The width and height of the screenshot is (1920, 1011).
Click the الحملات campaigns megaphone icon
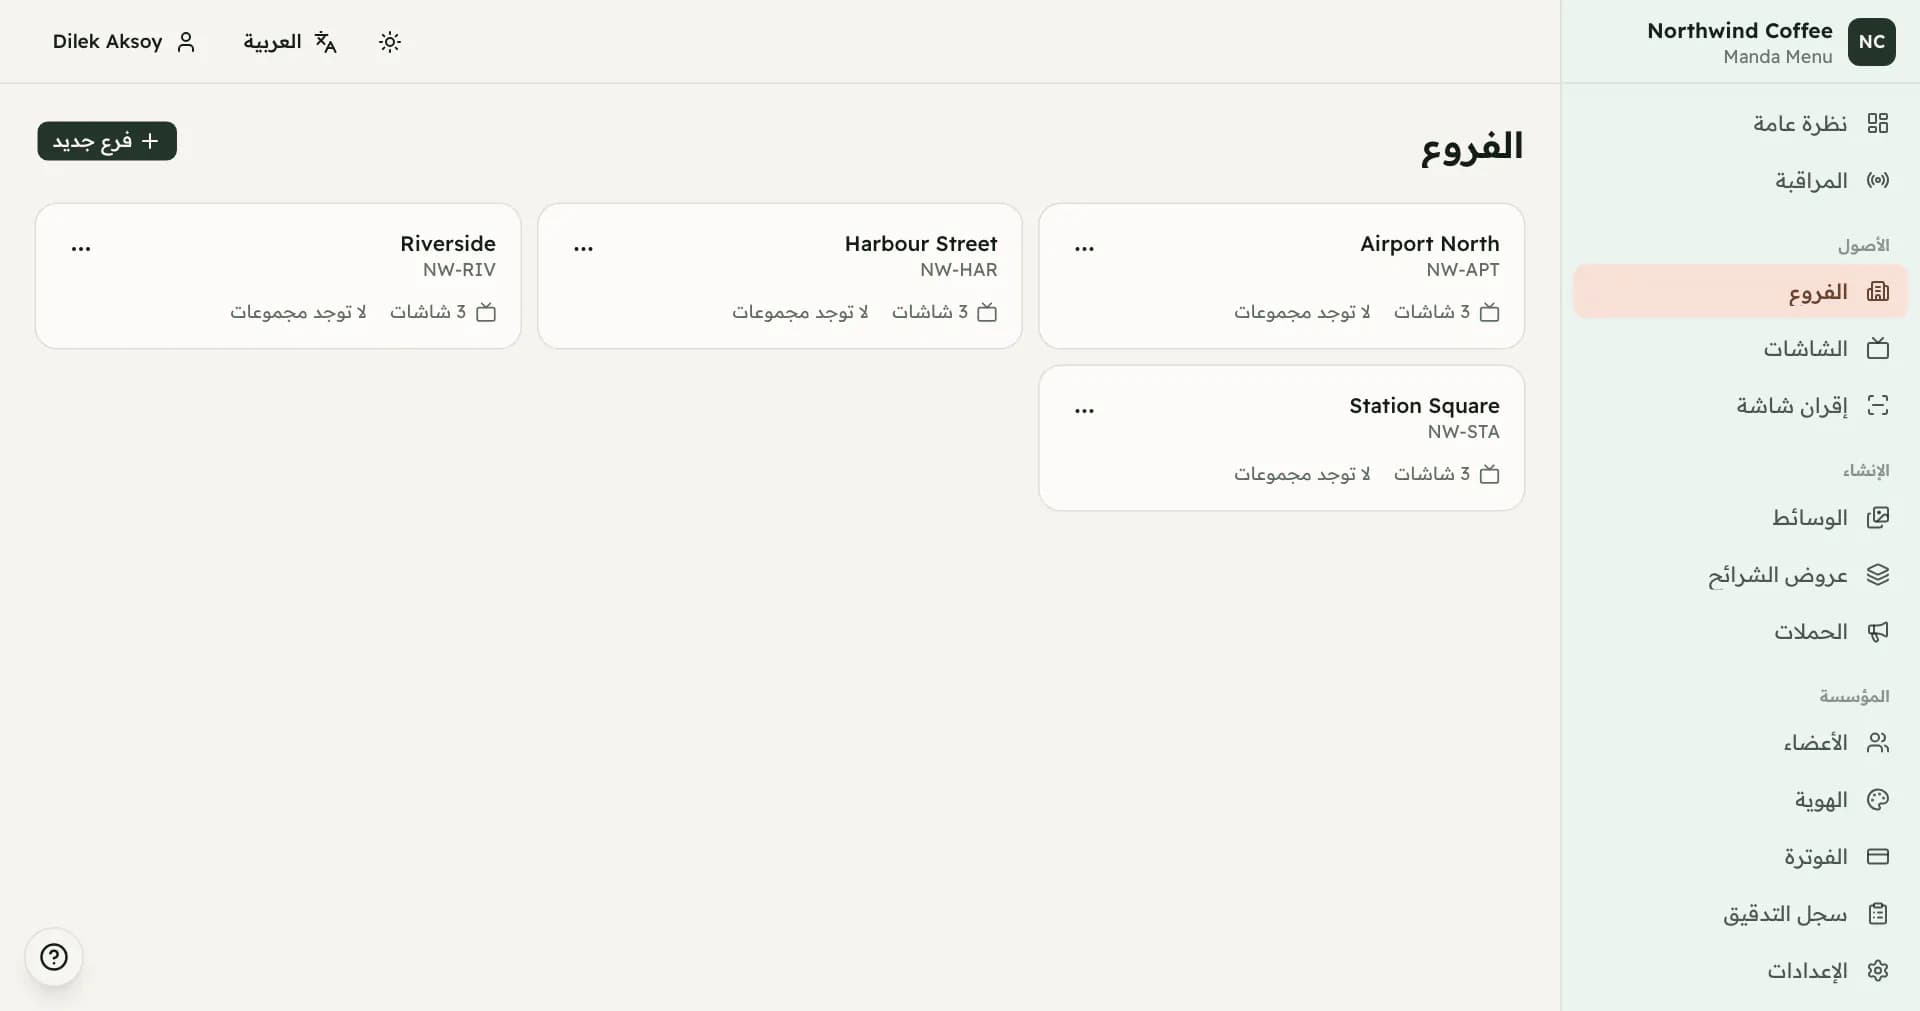(1878, 631)
